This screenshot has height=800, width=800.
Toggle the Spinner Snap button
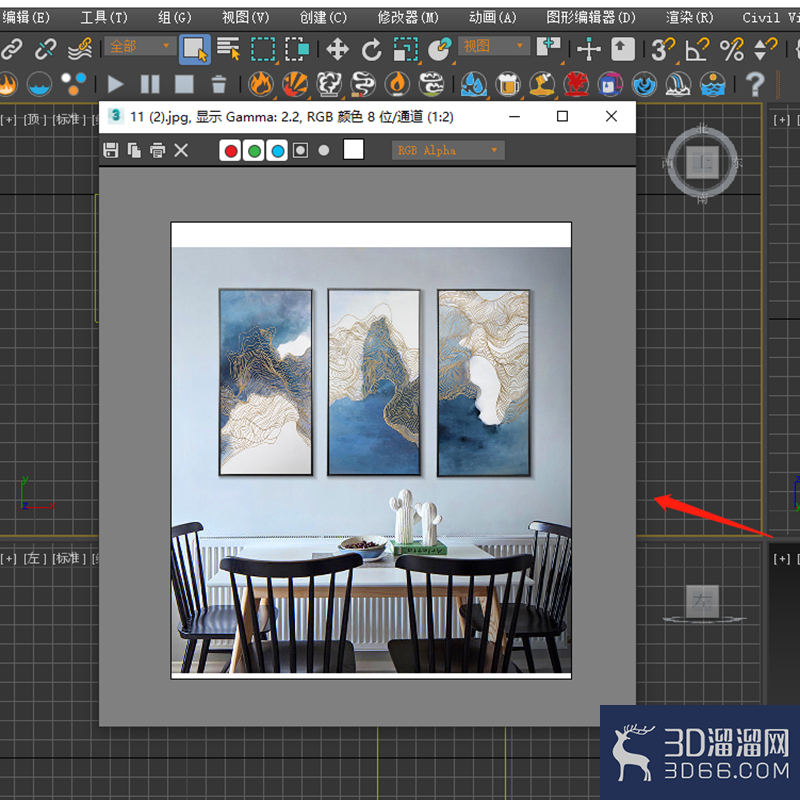[765, 49]
